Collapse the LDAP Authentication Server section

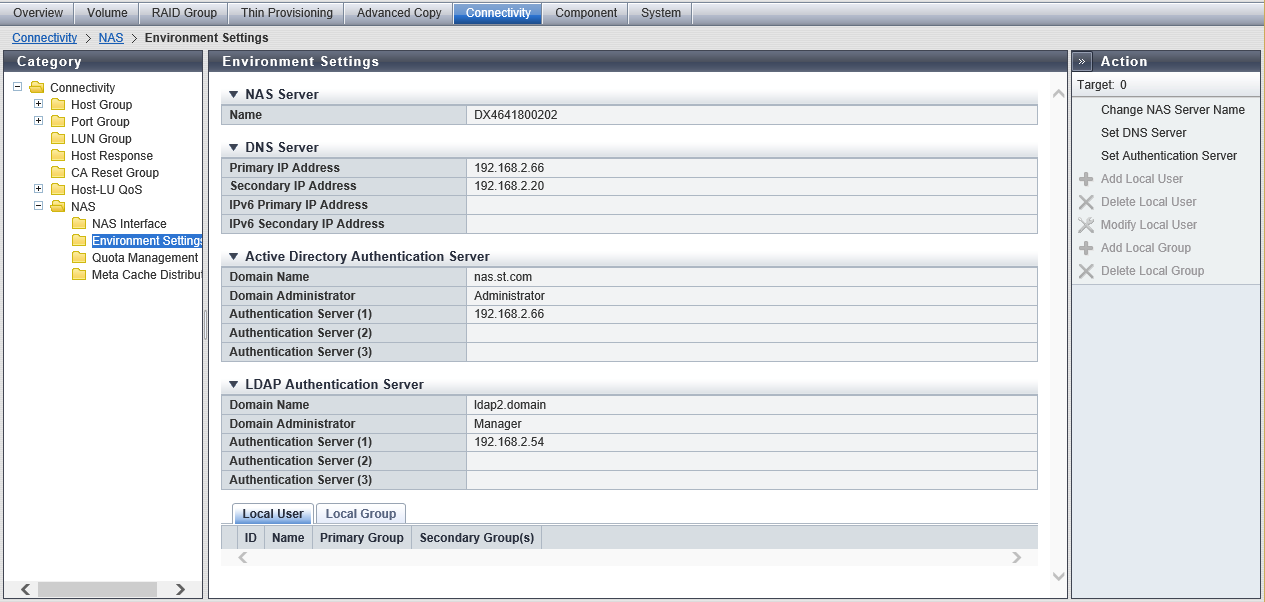point(233,385)
